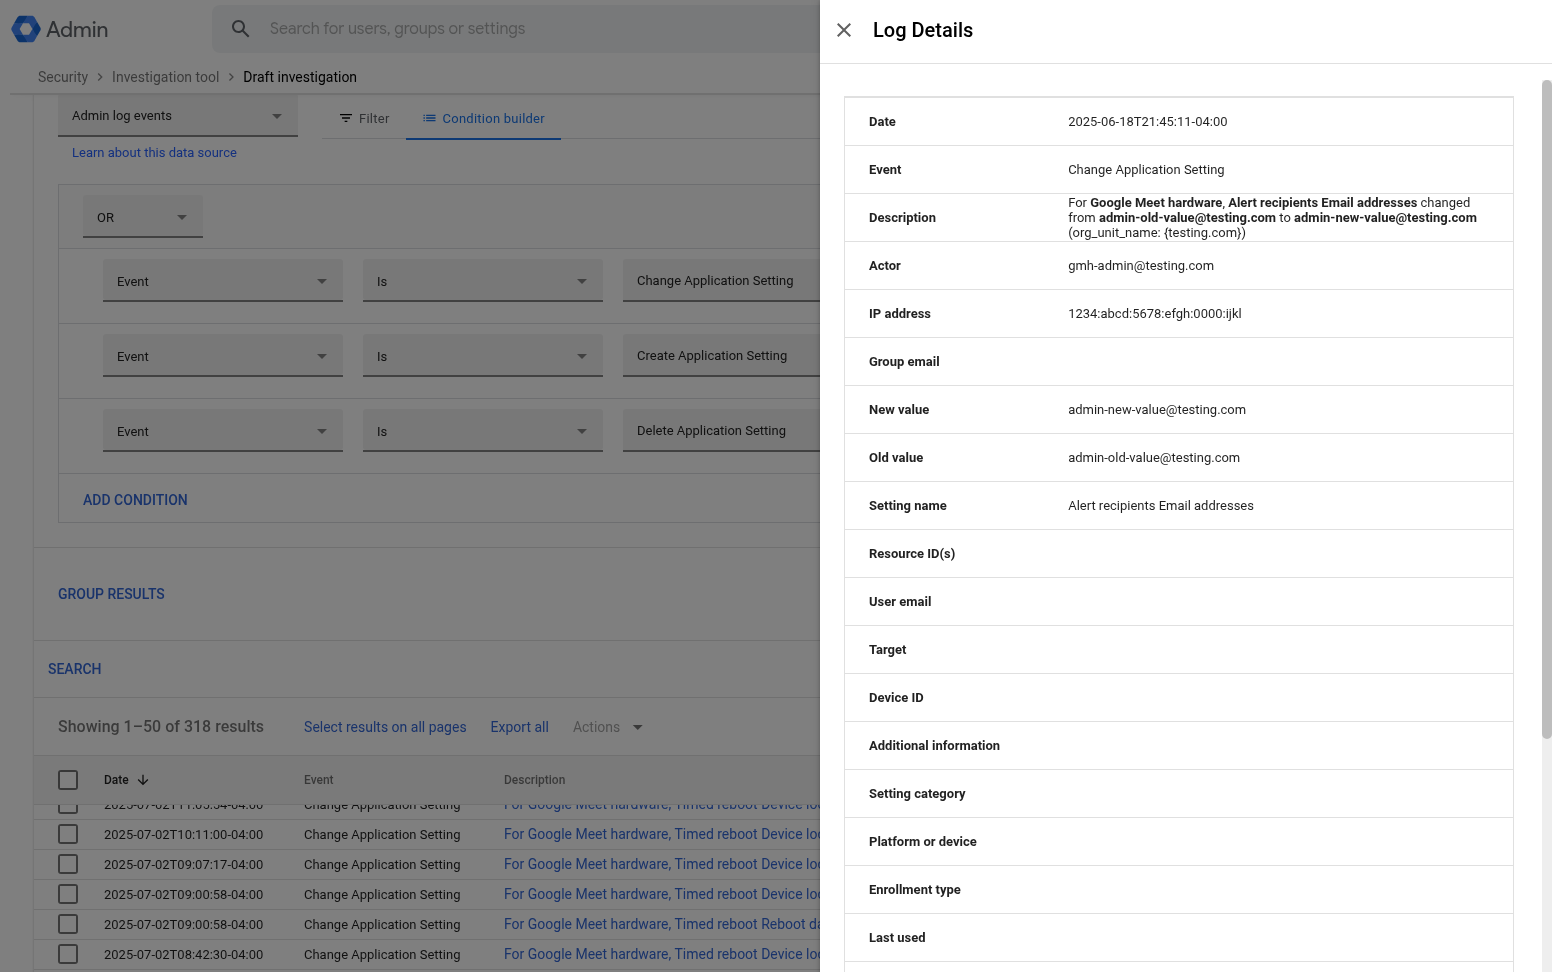Image resolution: width=1562 pixels, height=972 pixels.
Task: Check the row dated 2025-07-02T10:11:00-04:00
Action: (68, 834)
